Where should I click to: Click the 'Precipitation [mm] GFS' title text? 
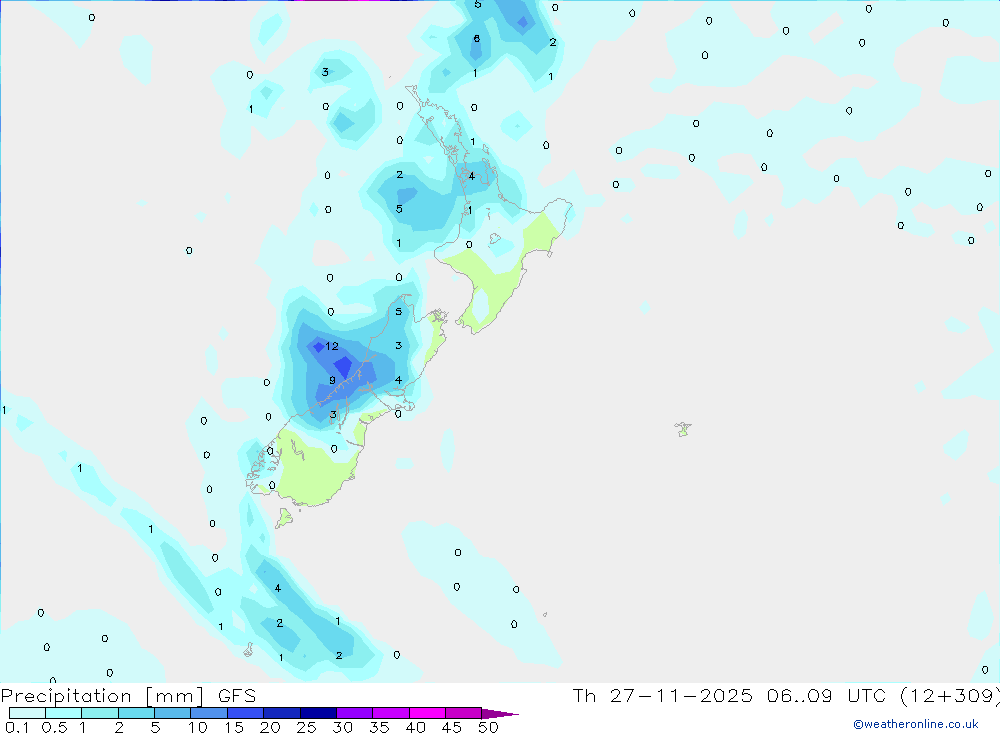point(128,695)
